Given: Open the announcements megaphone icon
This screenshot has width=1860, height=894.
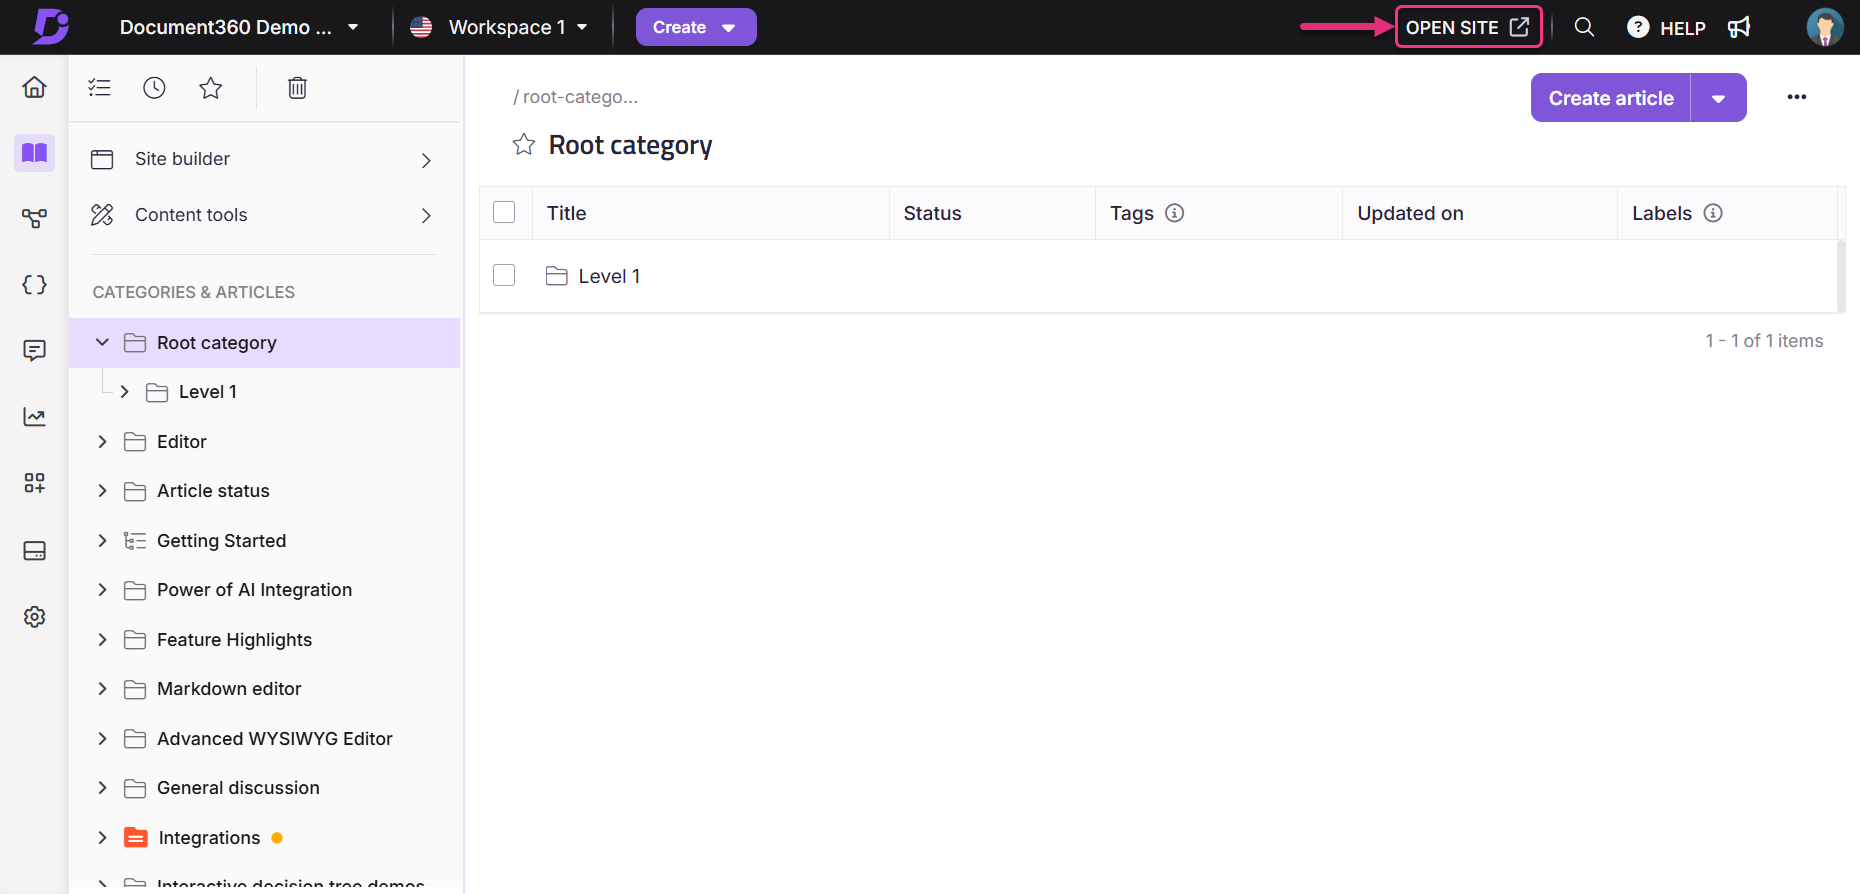Looking at the screenshot, I should pyautogui.click(x=1739, y=27).
